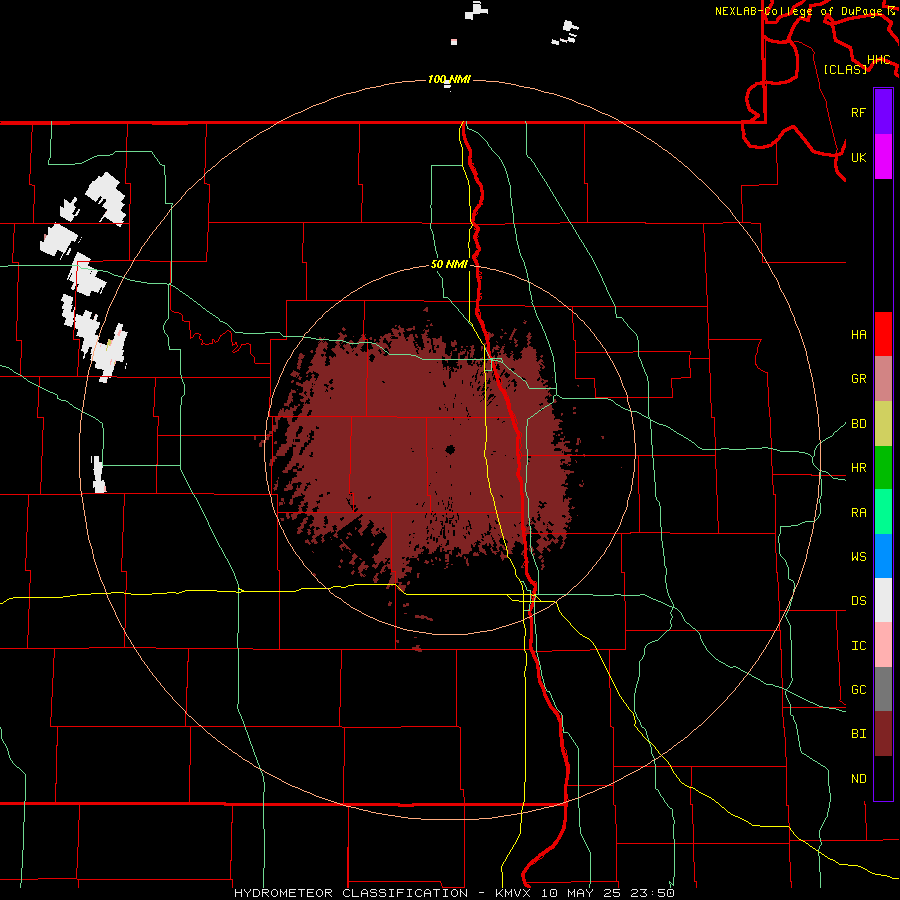Click the 'UK' legend label
Screen dimensions: 900x900
859,157
